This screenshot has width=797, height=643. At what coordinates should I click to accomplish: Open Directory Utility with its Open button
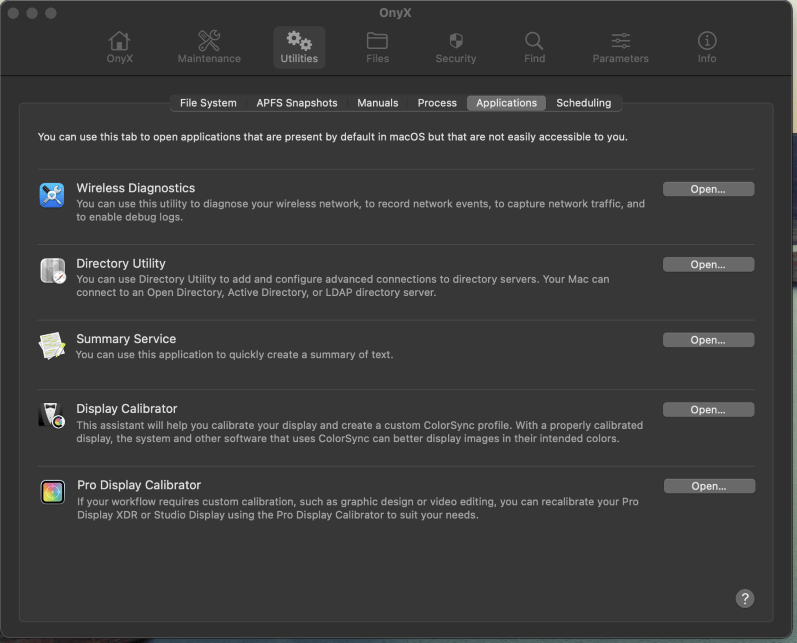708,264
